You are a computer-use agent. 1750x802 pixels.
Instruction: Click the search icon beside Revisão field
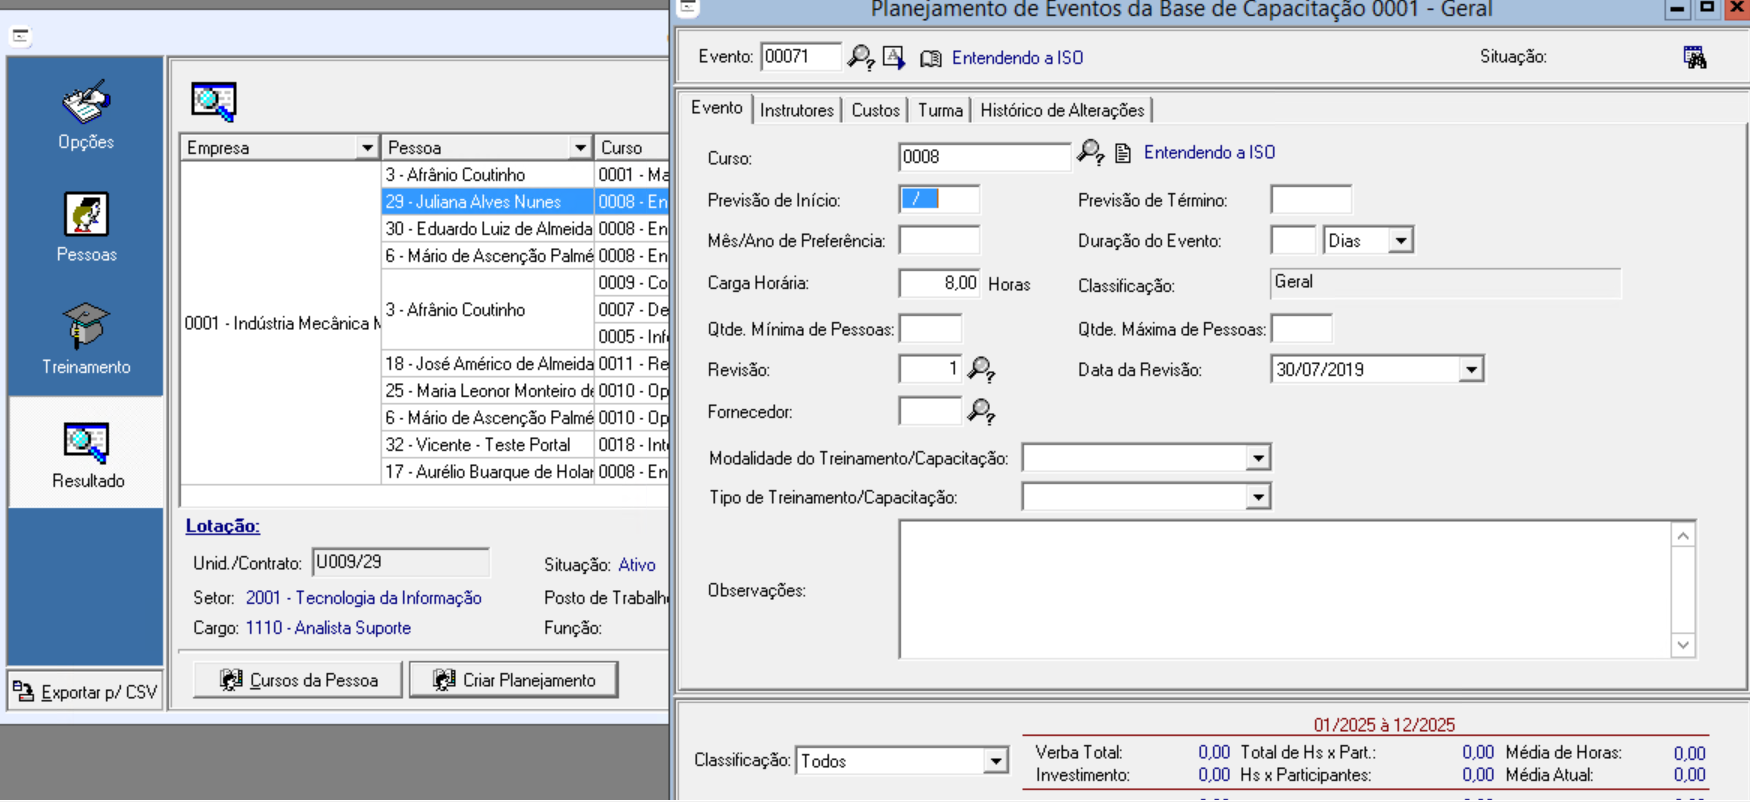pyautogui.click(x=981, y=370)
